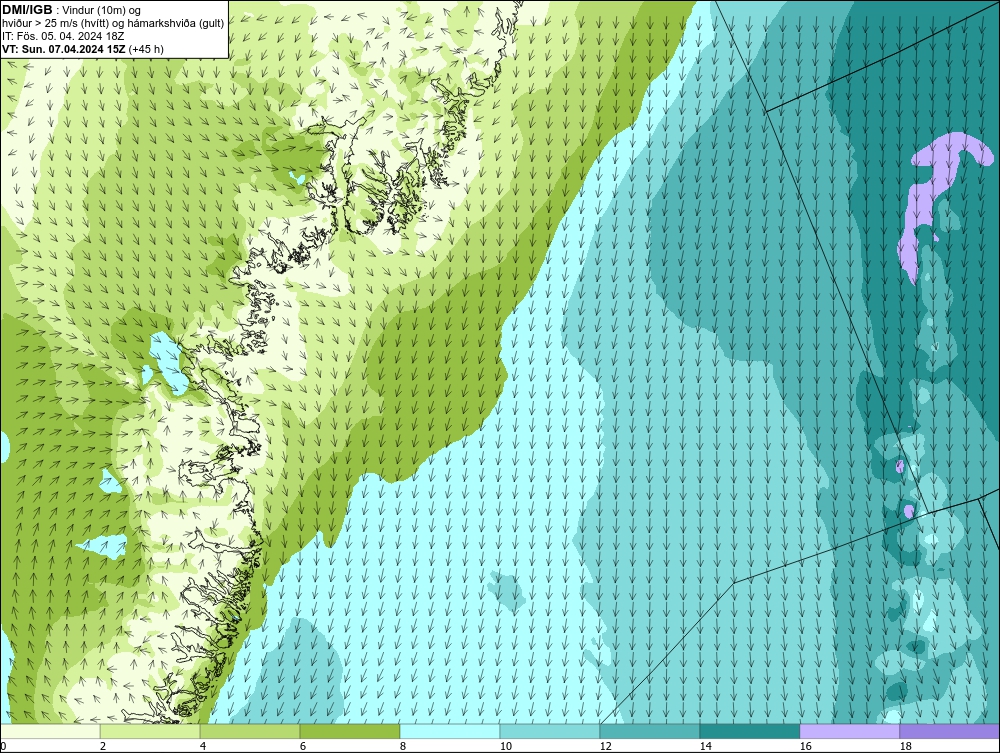
Task: Click the legend value label 14
Action: [x=705, y=747]
